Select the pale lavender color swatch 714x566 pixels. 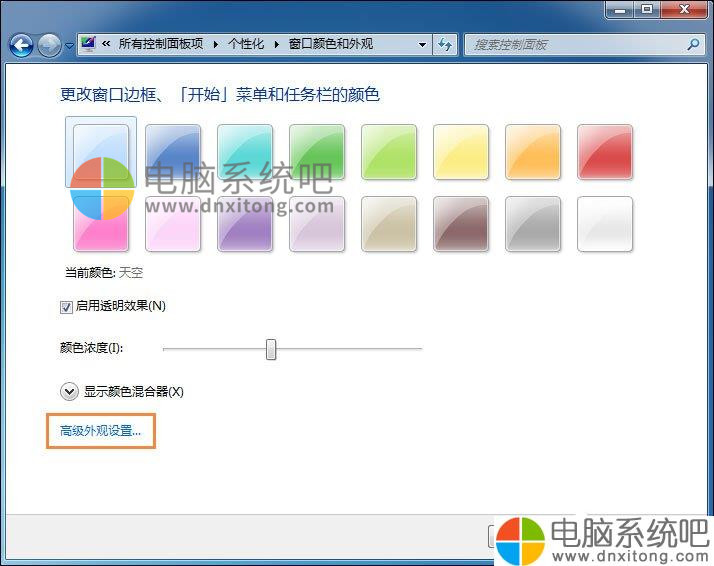tap(317, 224)
